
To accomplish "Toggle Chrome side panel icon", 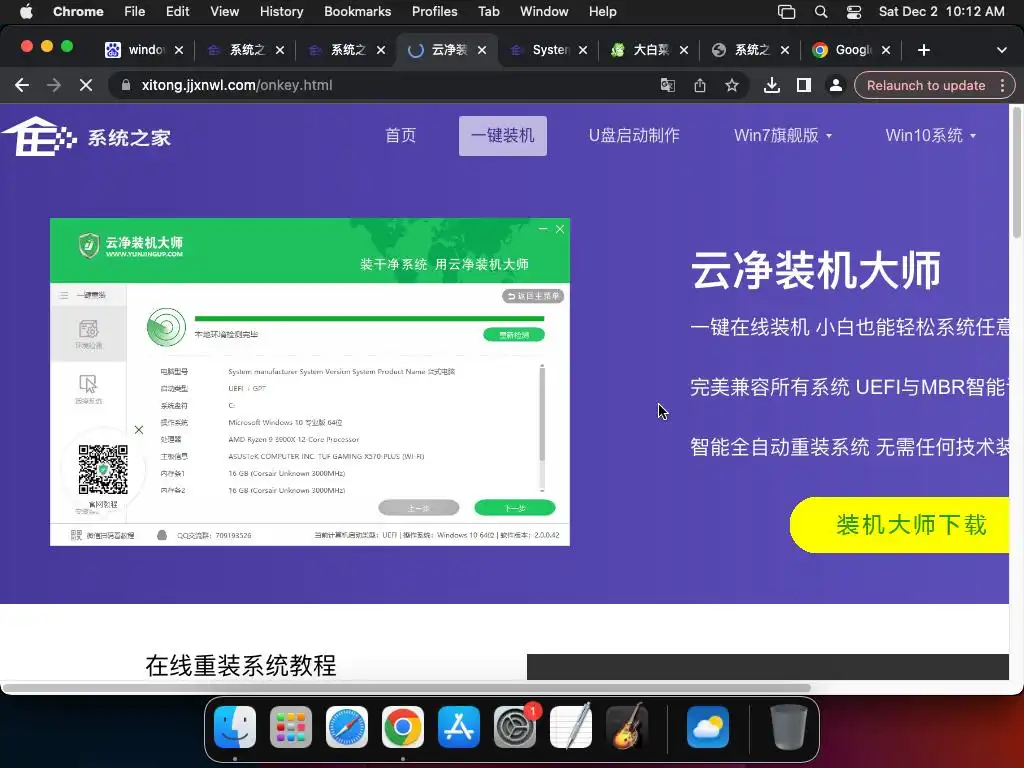I will coord(804,86).
